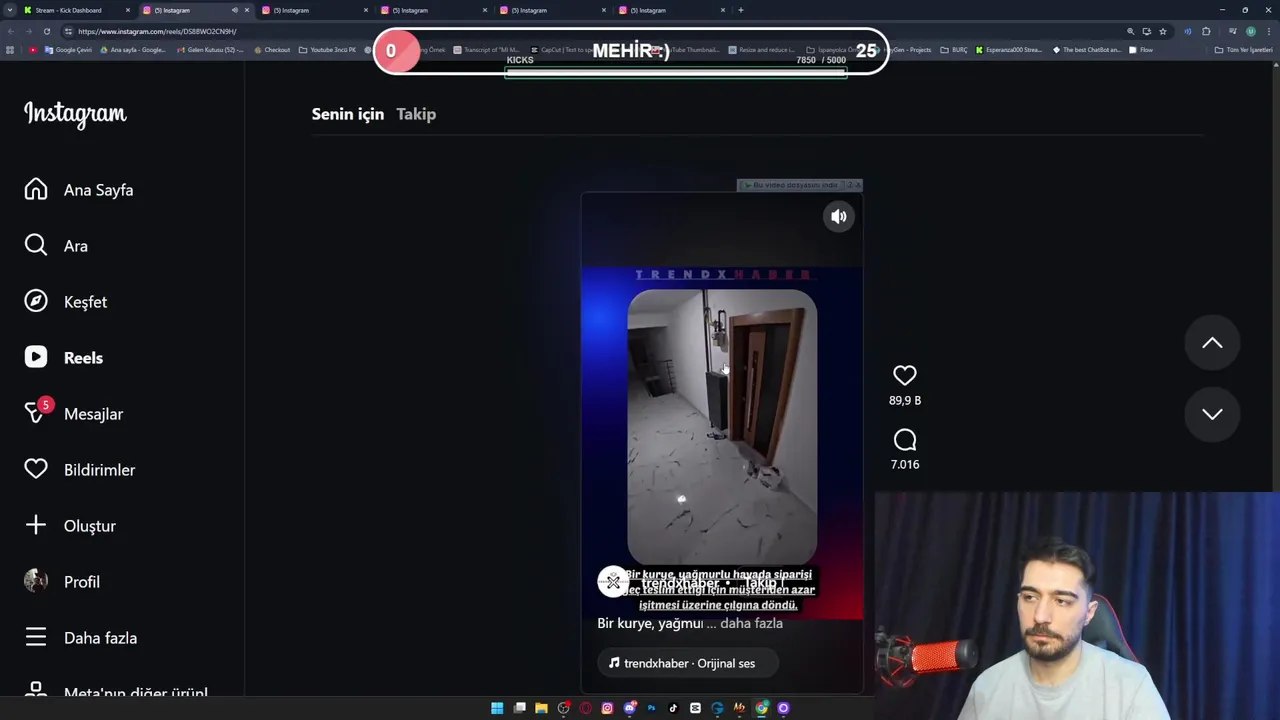The image size is (1280, 720).
Task: Open CapCut from the taskbar
Action: tap(695, 708)
